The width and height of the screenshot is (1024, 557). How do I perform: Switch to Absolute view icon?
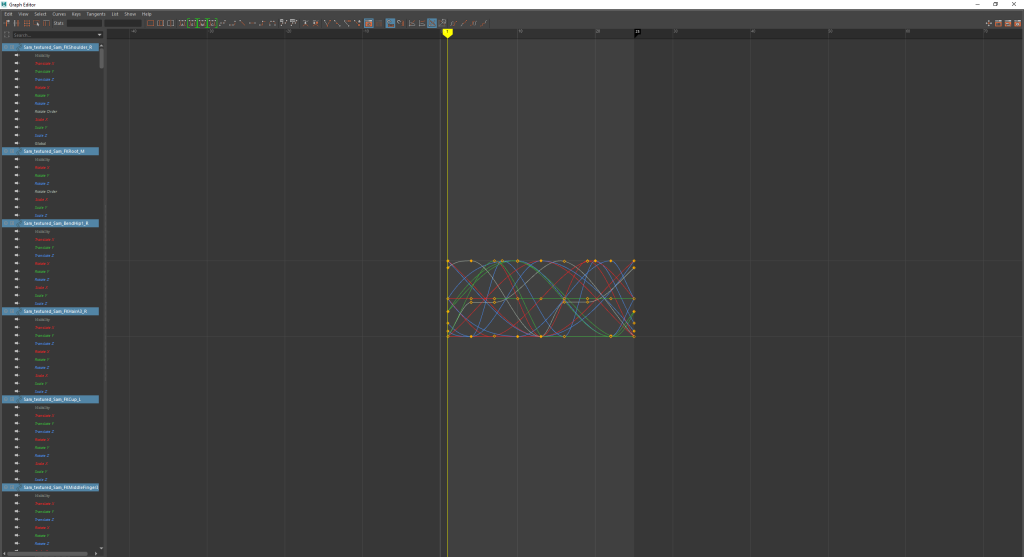pyautogui.click(x=411, y=23)
